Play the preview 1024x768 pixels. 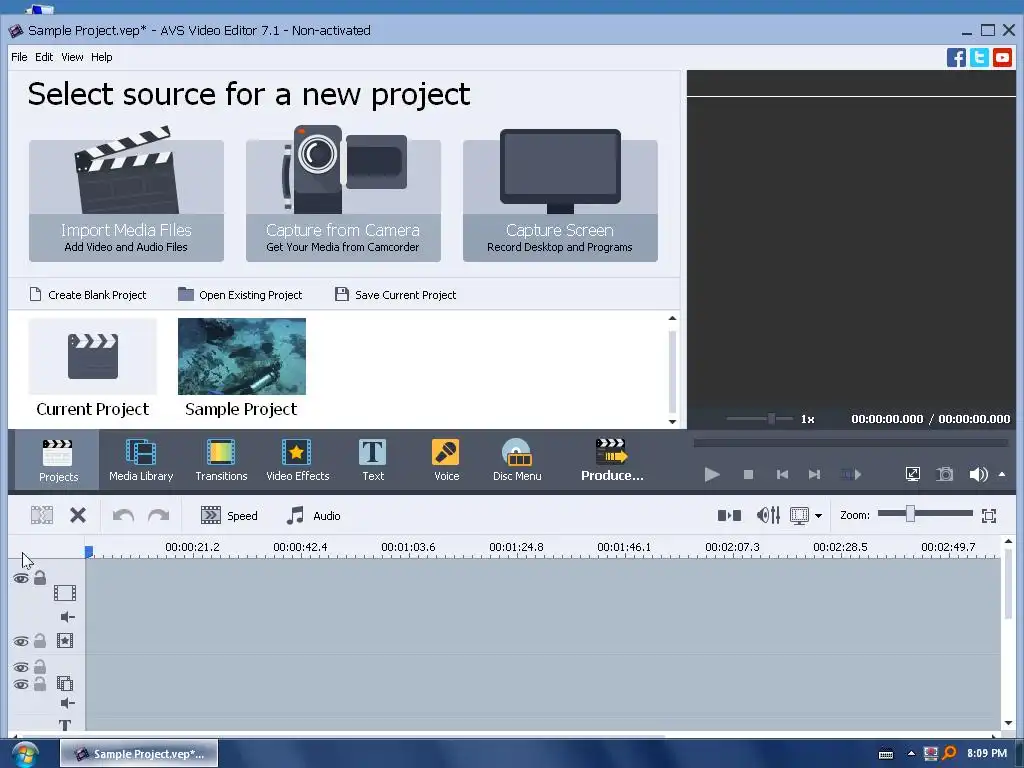point(712,474)
